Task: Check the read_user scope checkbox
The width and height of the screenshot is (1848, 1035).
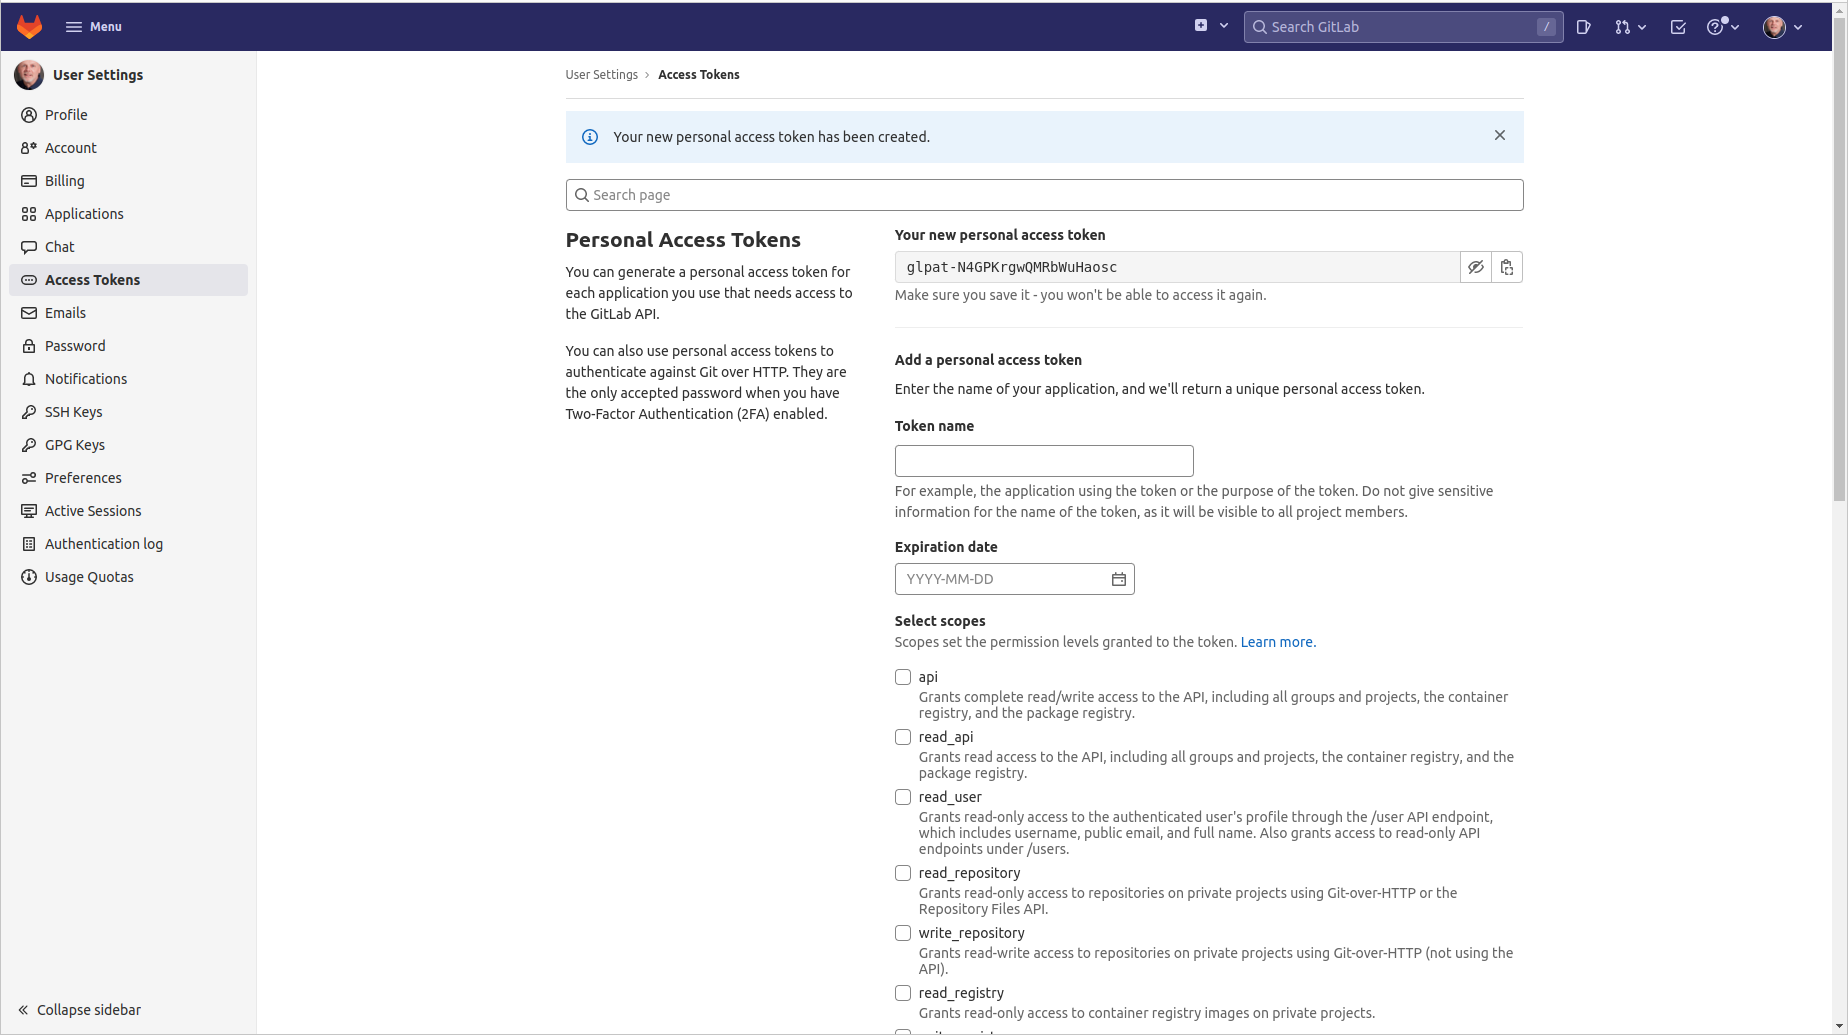Action: [x=903, y=797]
